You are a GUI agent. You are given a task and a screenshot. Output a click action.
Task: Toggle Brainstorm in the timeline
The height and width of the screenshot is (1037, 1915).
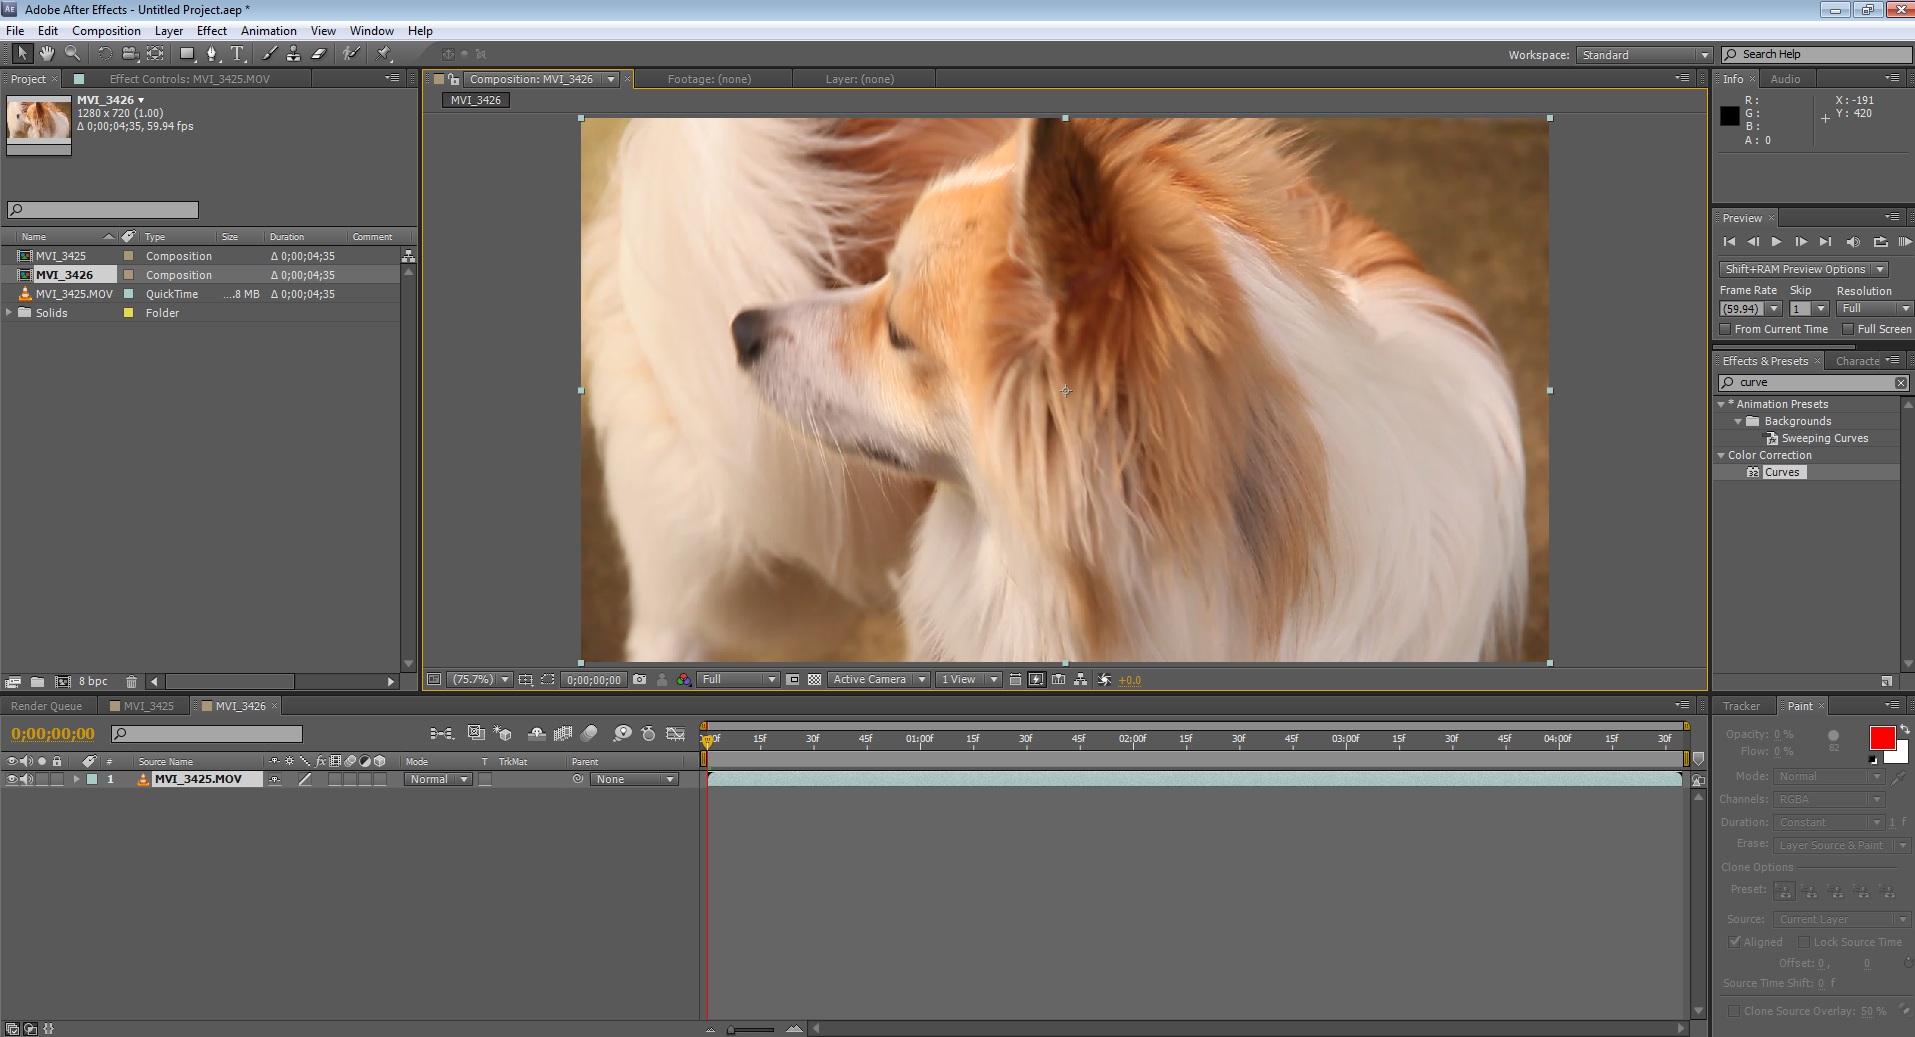[x=622, y=733]
